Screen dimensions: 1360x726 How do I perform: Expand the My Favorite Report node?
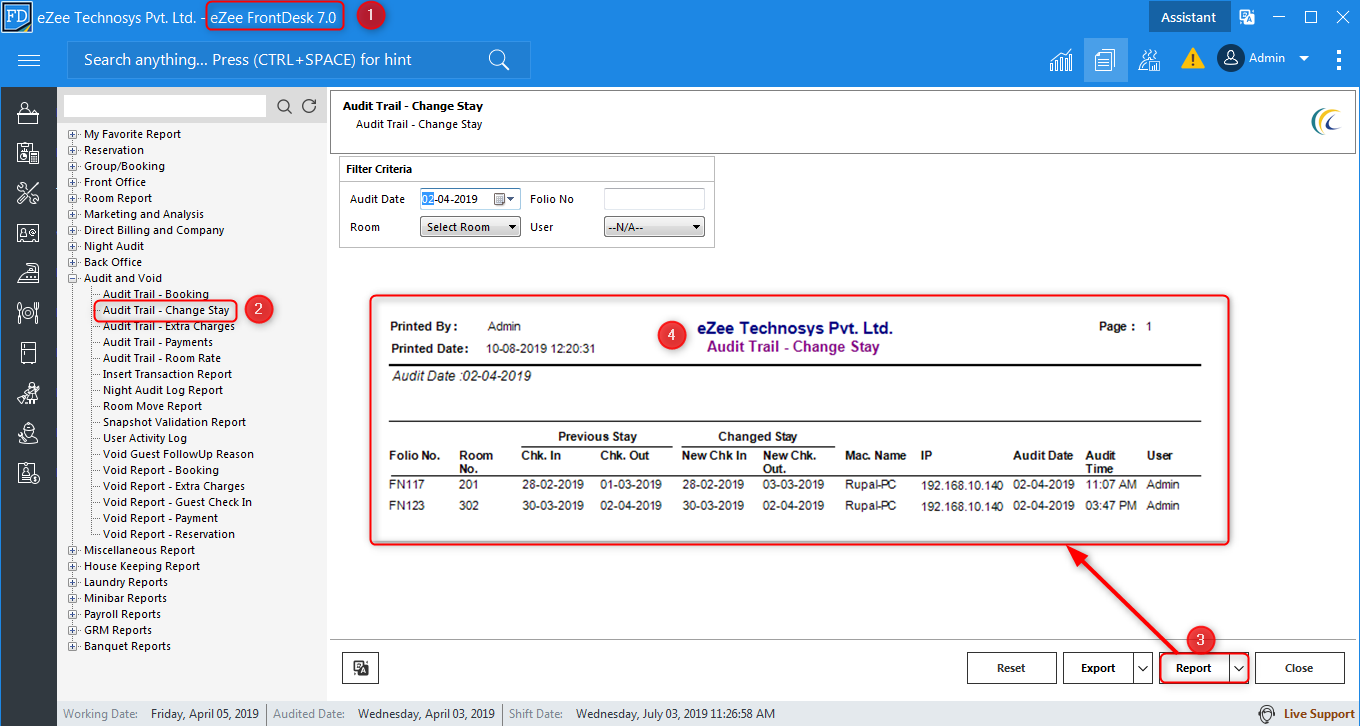coord(72,134)
